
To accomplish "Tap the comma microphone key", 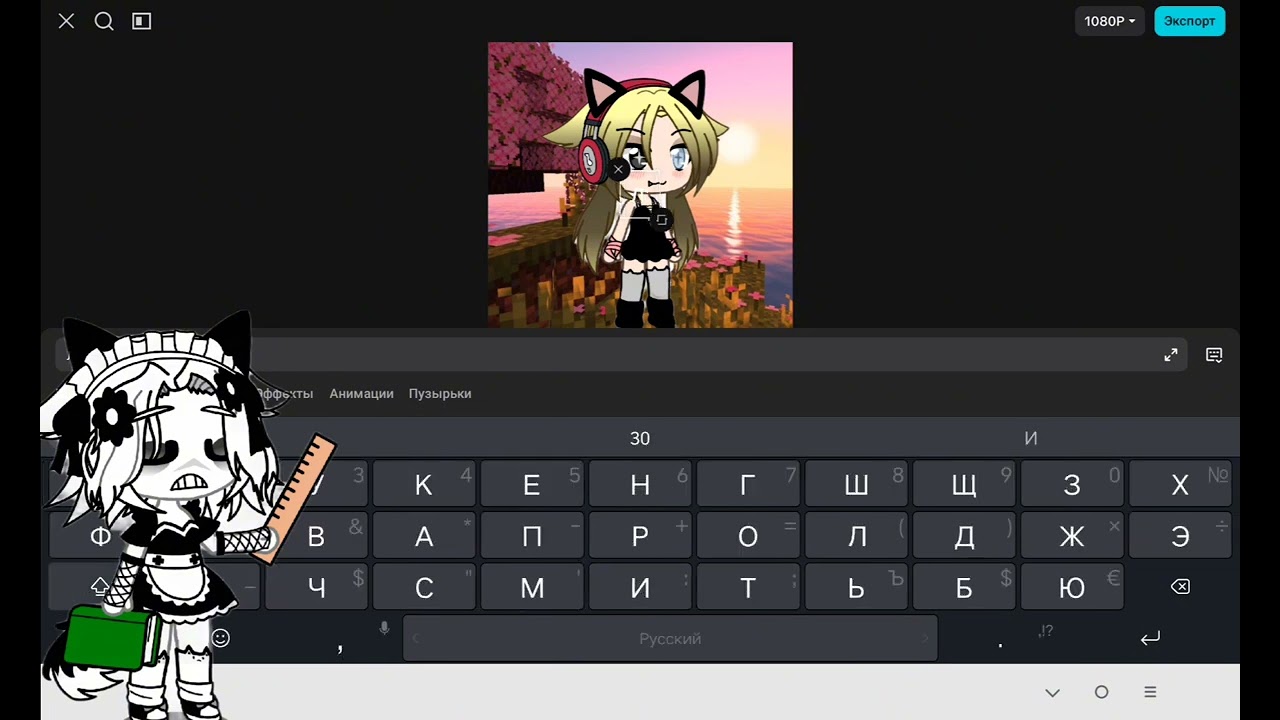I will pos(340,638).
